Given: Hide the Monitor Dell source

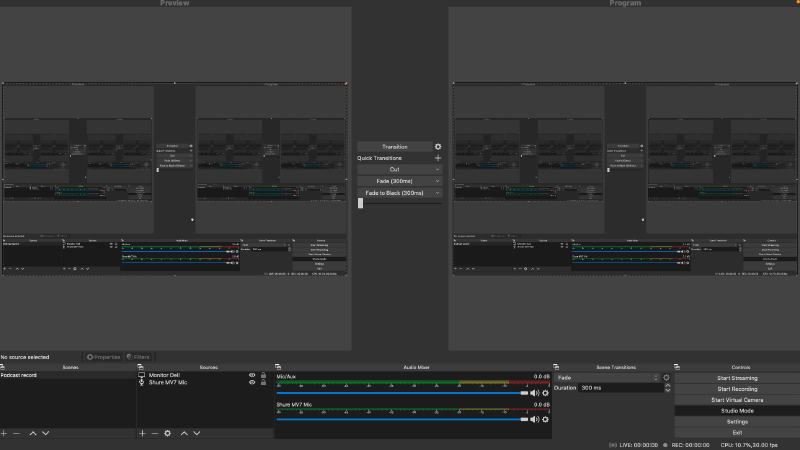Looking at the screenshot, I should coord(252,375).
